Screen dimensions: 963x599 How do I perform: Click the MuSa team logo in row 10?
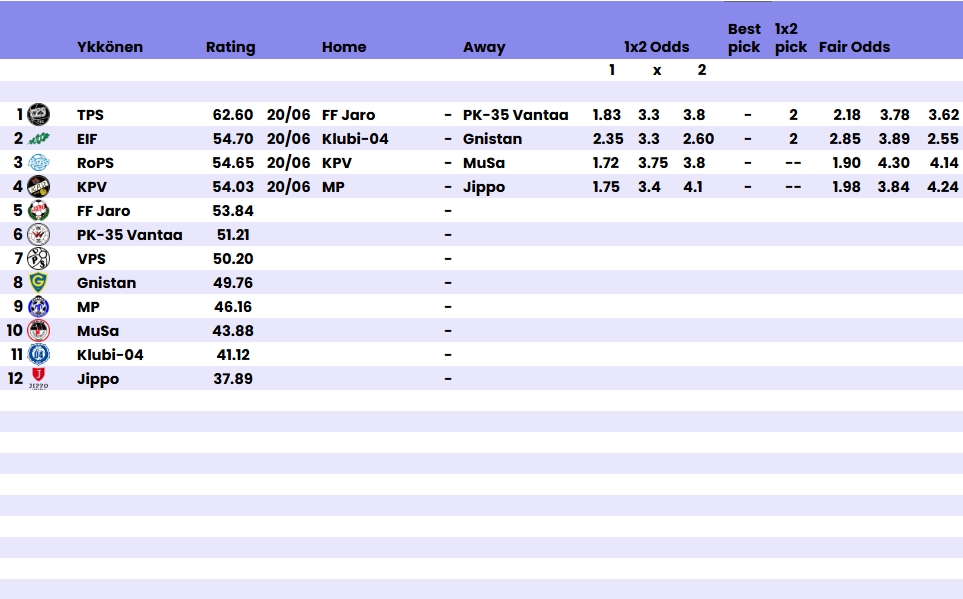click(x=38, y=331)
